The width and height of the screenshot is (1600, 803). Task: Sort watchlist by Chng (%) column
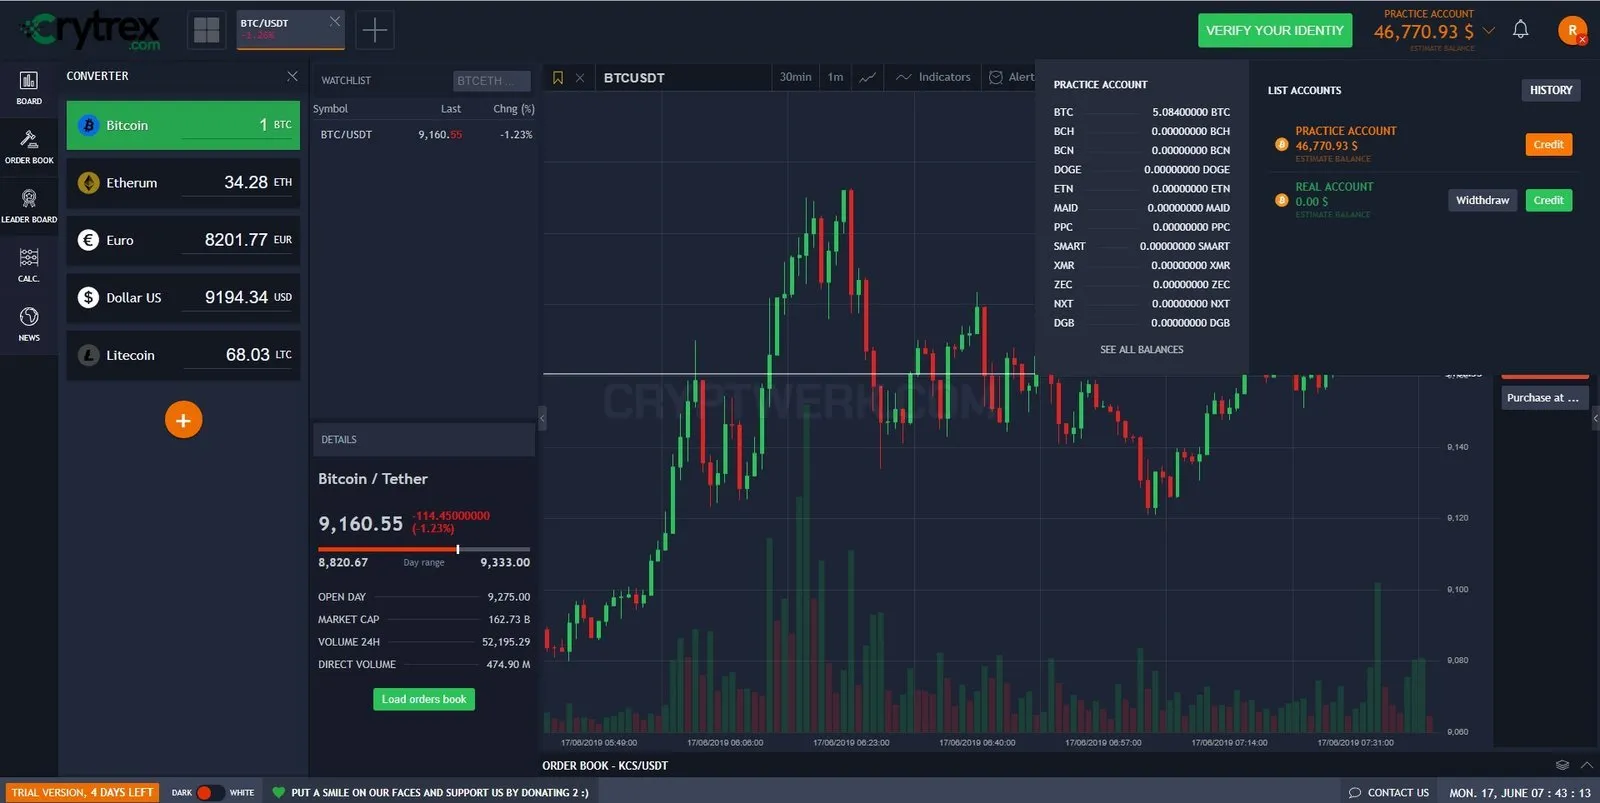[x=514, y=109]
